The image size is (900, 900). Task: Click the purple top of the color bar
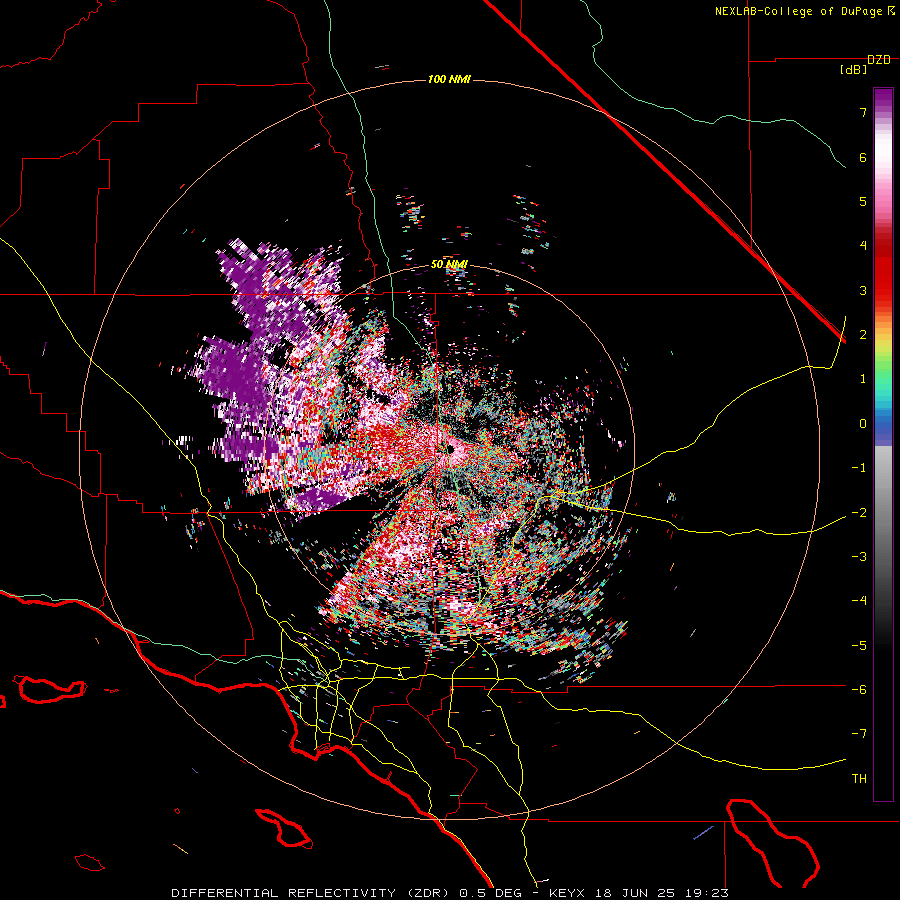pyautogui.click(x=883, y=98)
